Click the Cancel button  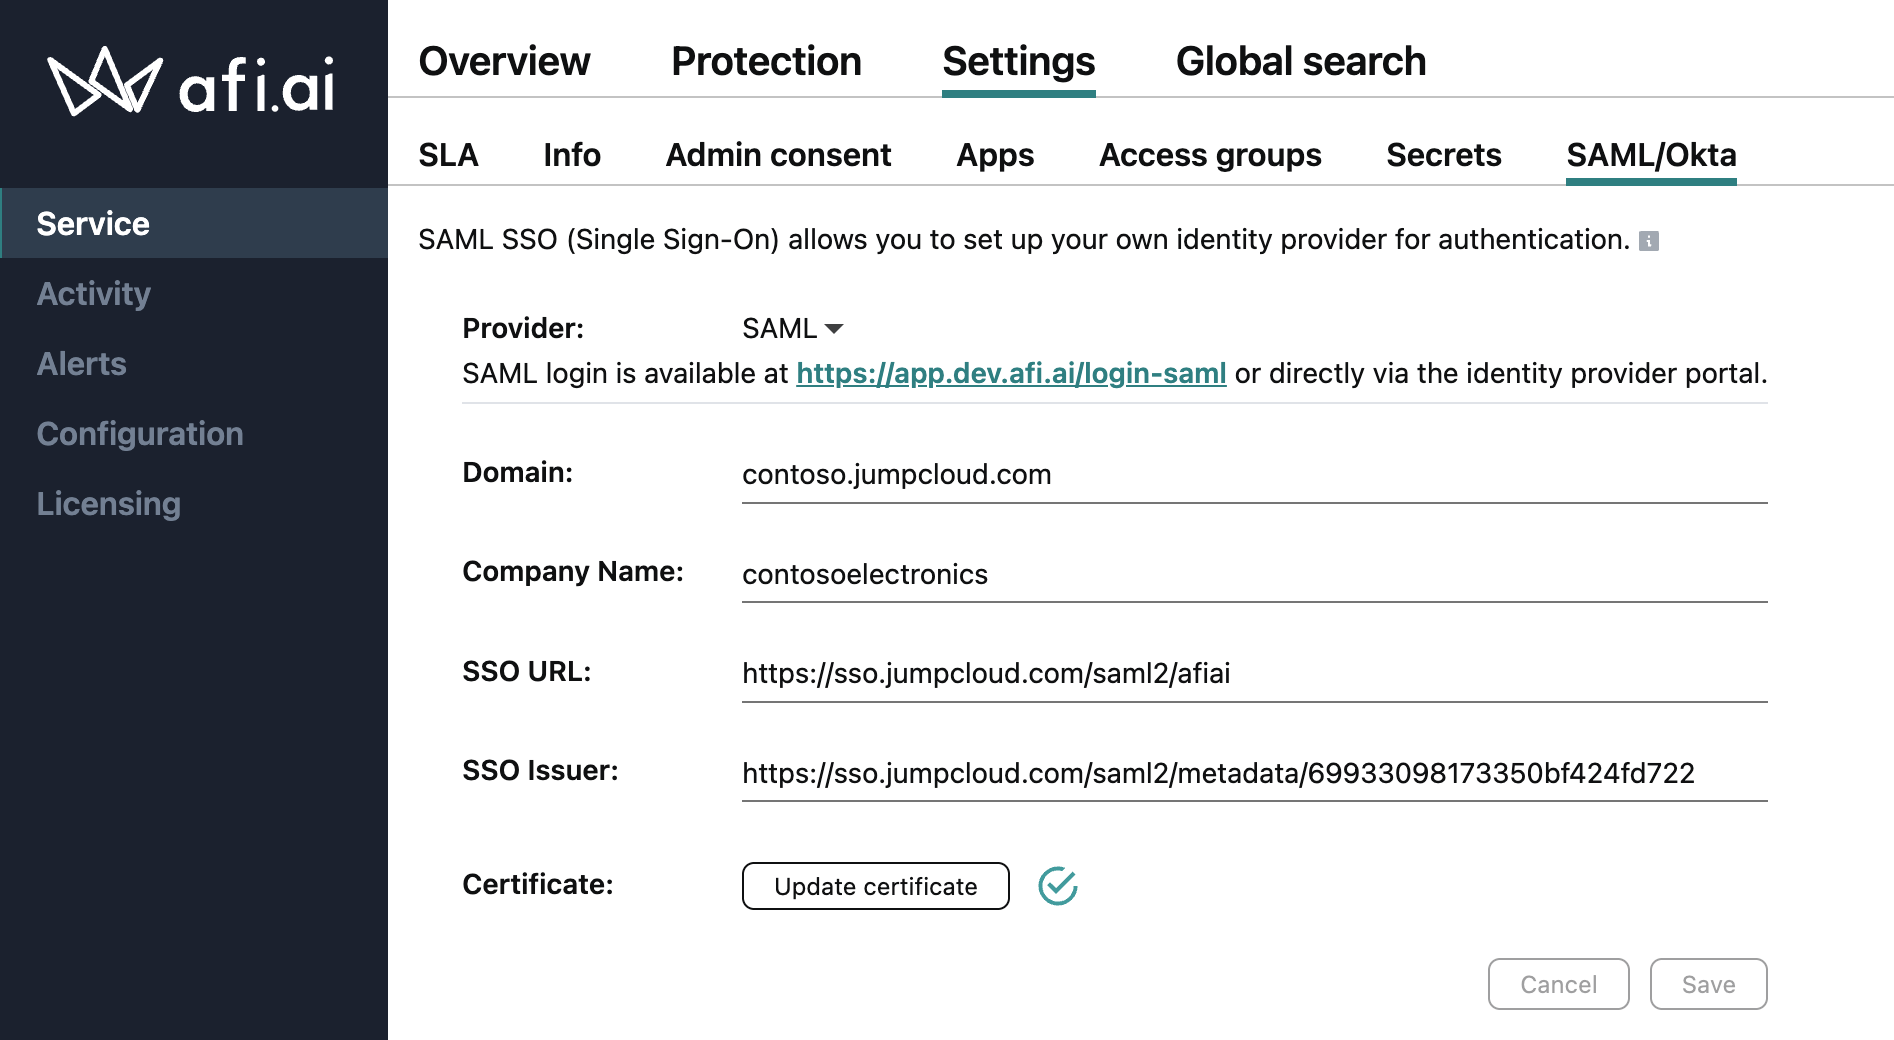(x=1558, y=985)
